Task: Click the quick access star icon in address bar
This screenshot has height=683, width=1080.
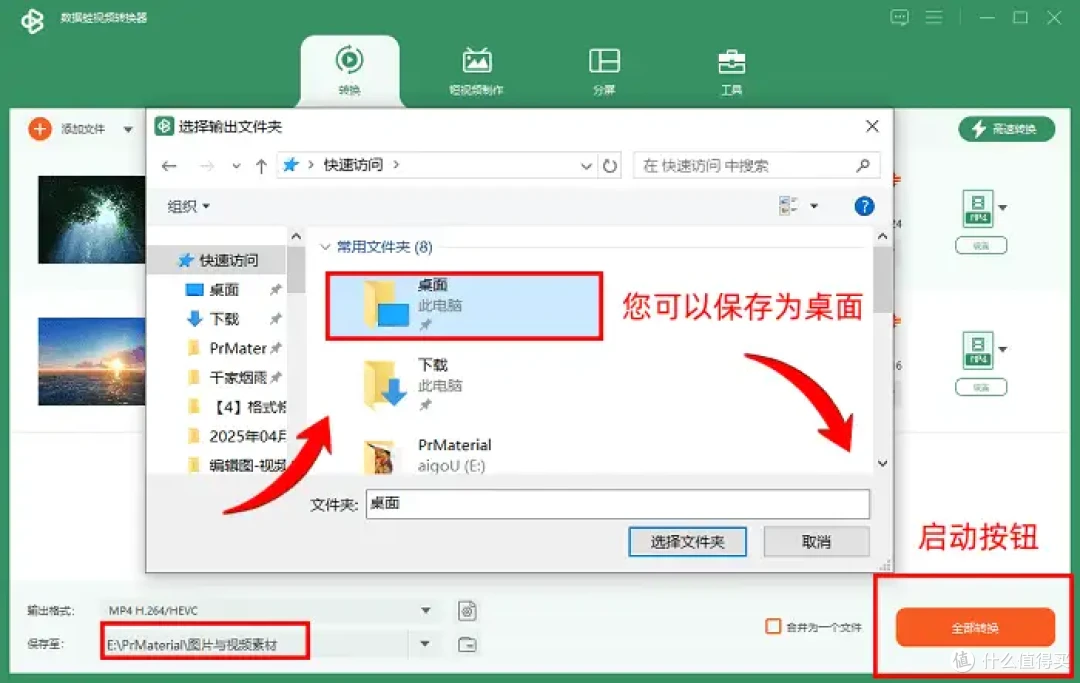Action: (291, 165)
